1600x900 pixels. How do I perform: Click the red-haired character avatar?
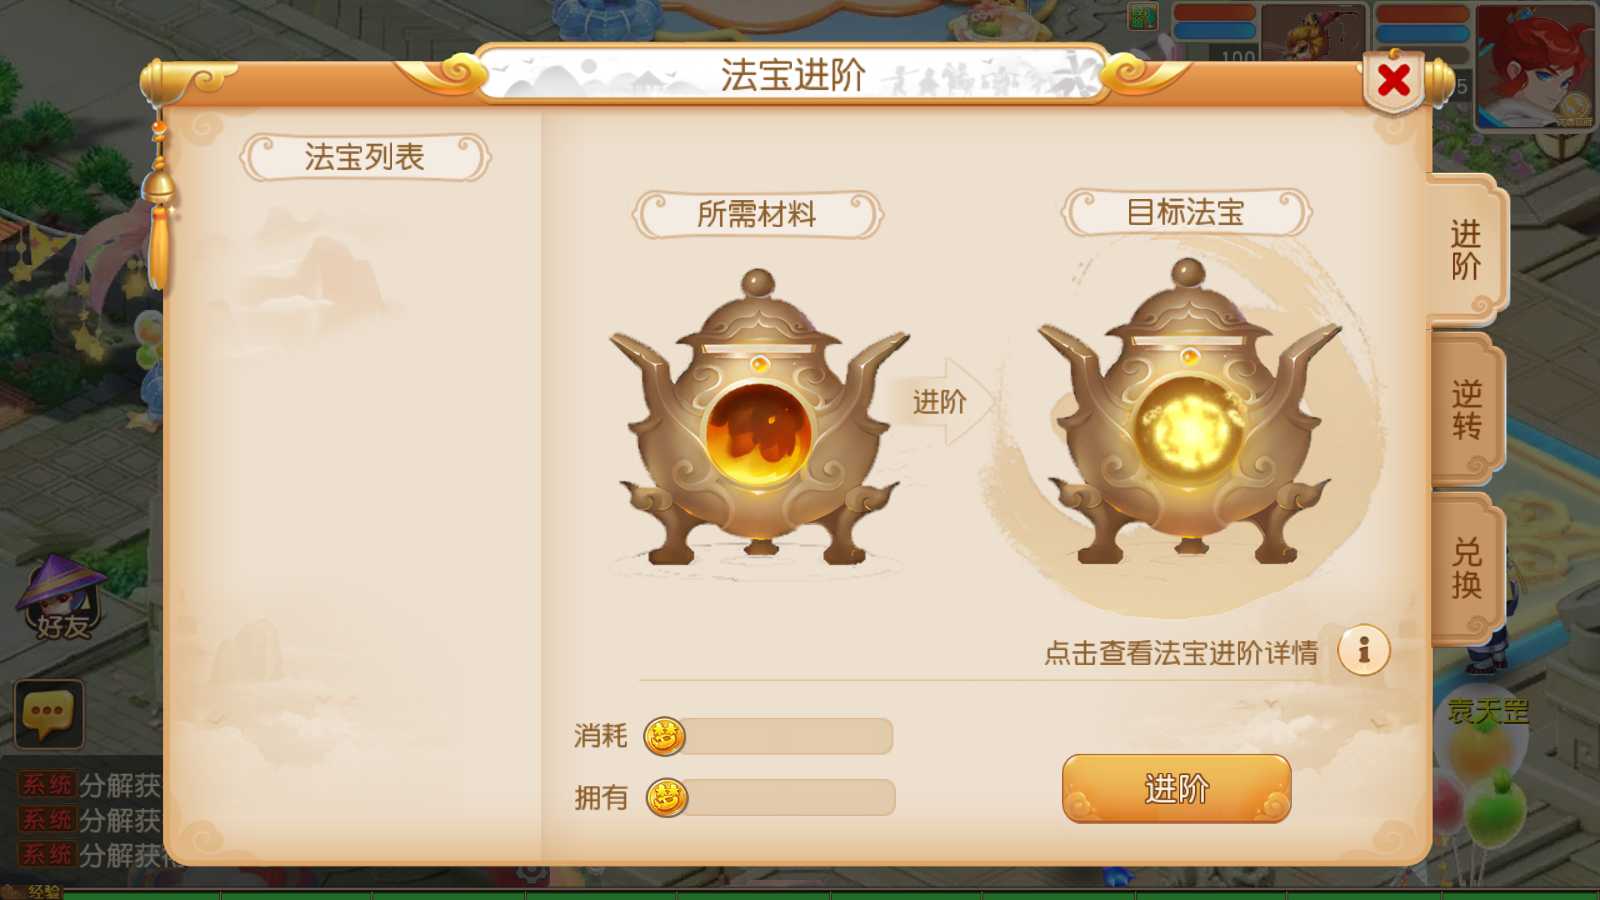click(1535, 65)
